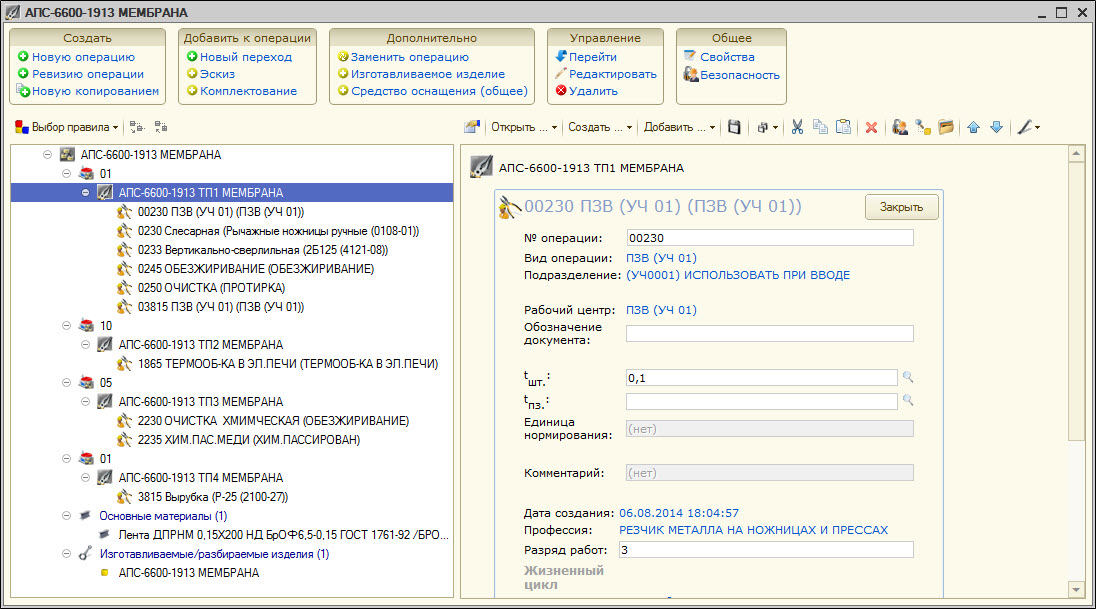Image resolution: width=1096 pixels, height=609 pixels.
Task: Click Удалить in the Управление group
Action: [x=593, y=91]
